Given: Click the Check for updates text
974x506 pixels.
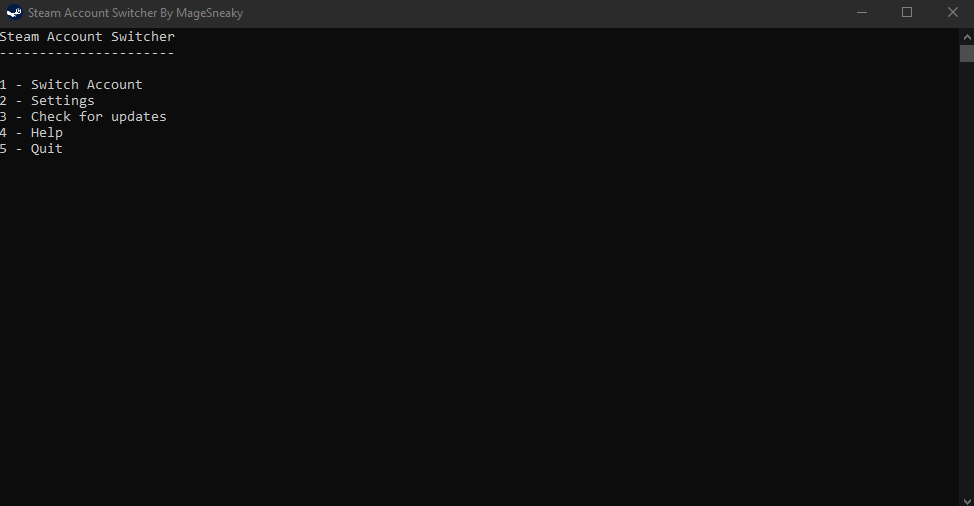Looking at the screenshot, I should pyautogui.click(x=99, y=117).
